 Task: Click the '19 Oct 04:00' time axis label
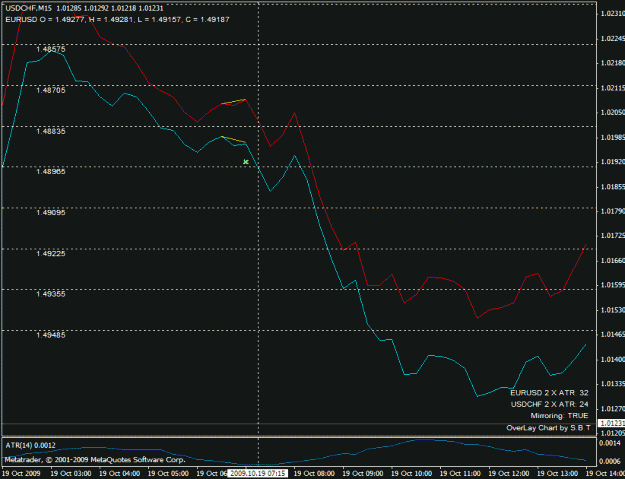point(119,473)
